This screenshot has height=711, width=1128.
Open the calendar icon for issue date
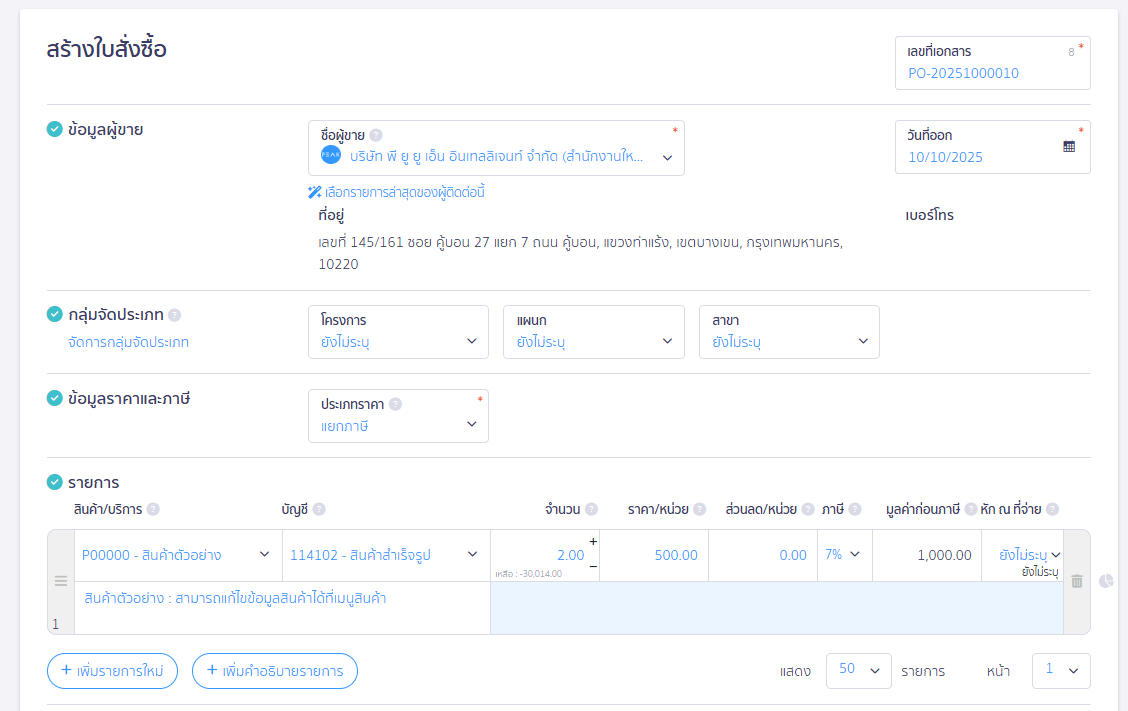pos(1069,146)
